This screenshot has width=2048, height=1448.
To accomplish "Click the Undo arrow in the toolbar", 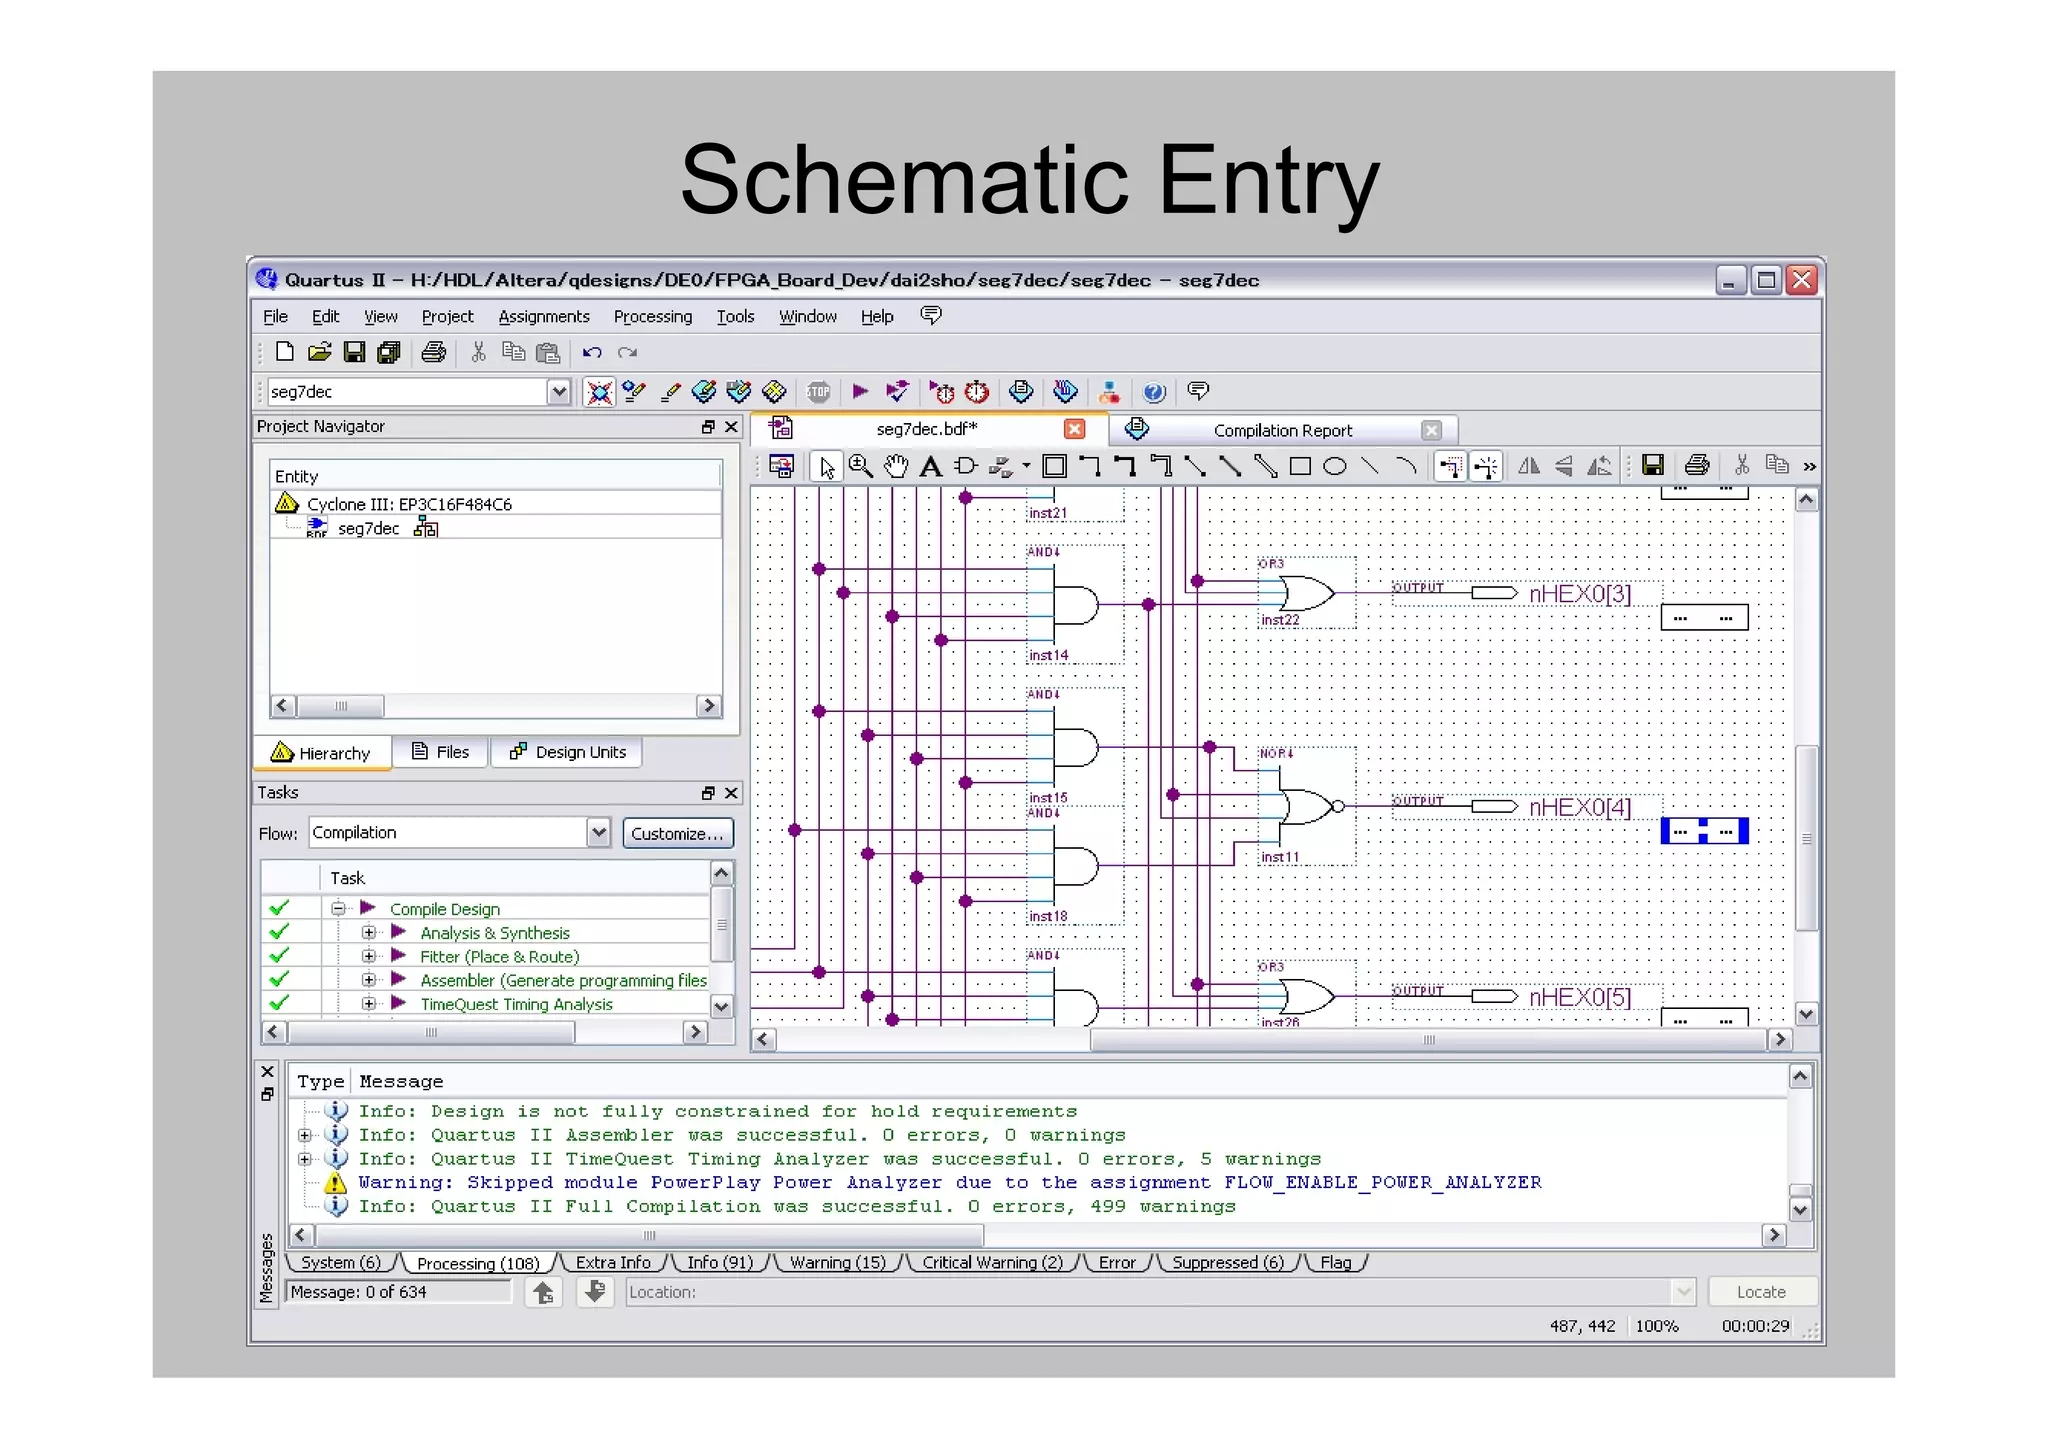I will 592,352.
